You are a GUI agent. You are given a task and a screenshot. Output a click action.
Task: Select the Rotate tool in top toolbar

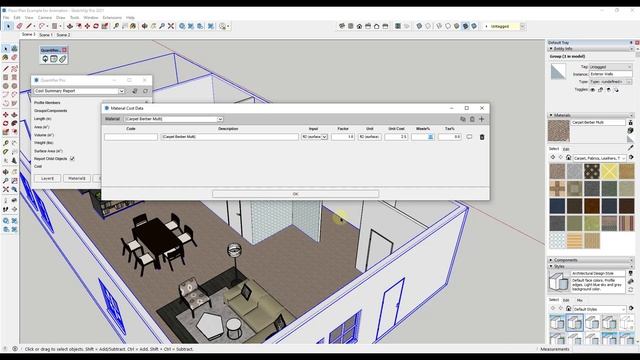[96, 26]
